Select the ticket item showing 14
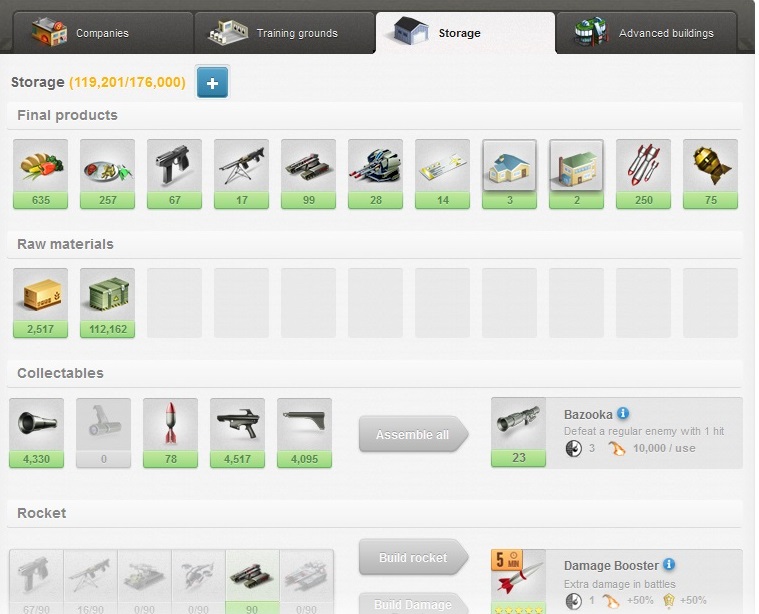 [x=442, y=174]
